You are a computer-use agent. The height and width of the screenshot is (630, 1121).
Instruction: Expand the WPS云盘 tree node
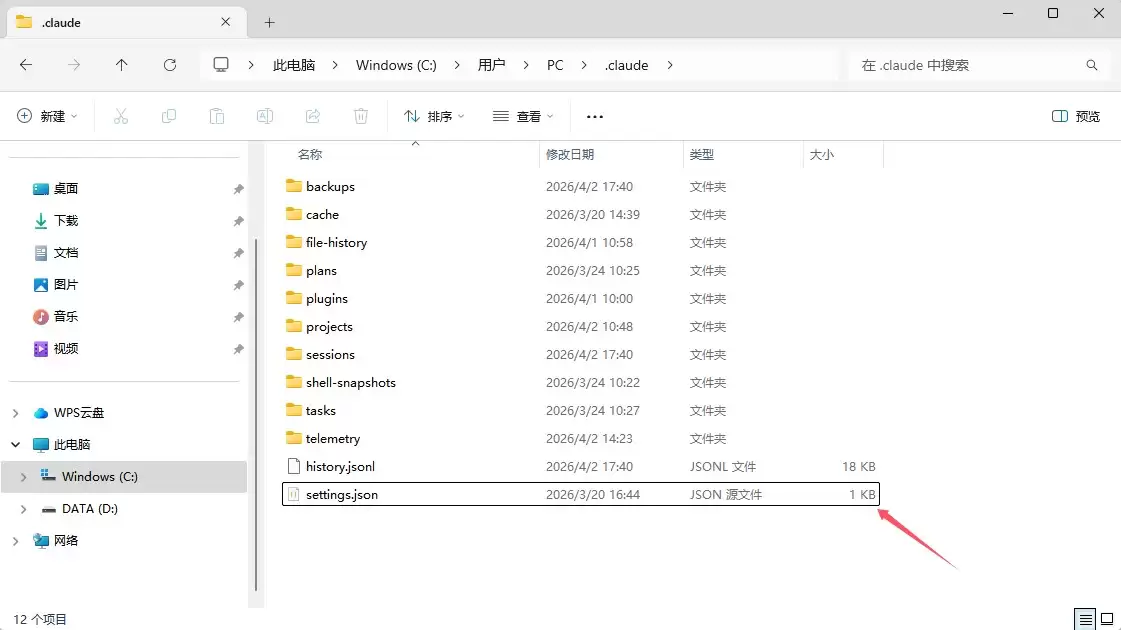16,413
